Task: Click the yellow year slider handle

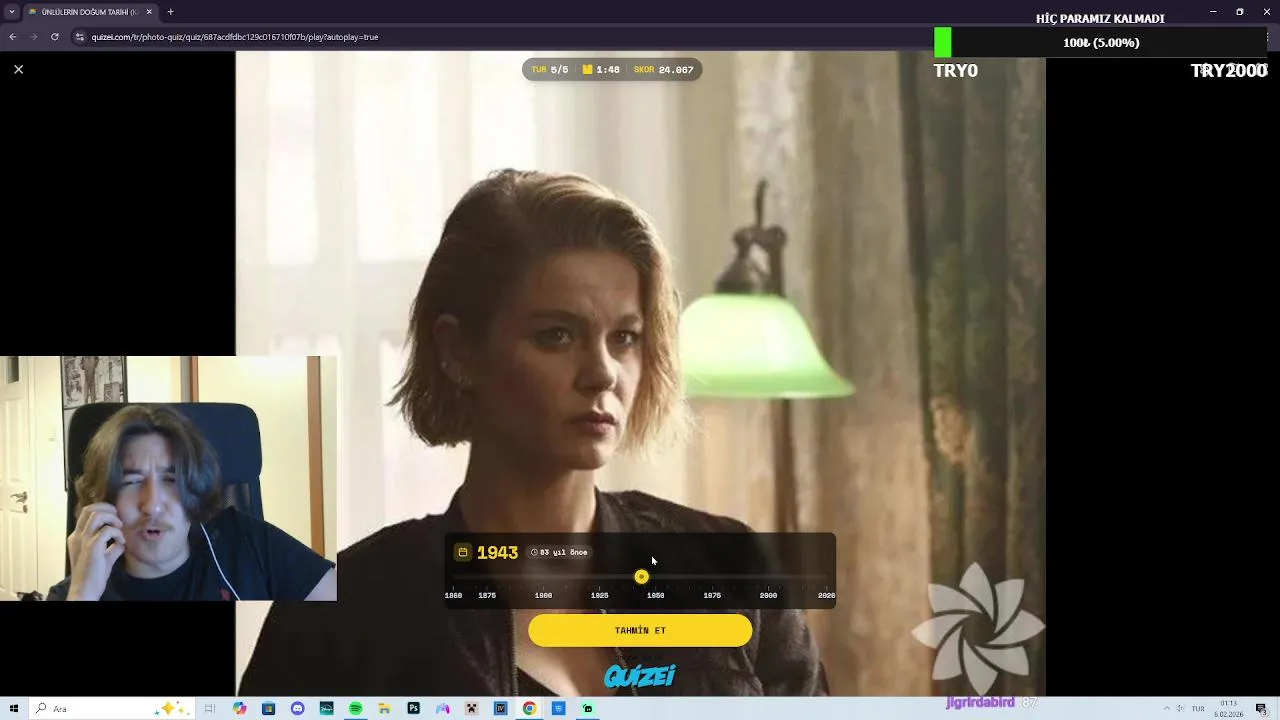Action: point(641,576)
